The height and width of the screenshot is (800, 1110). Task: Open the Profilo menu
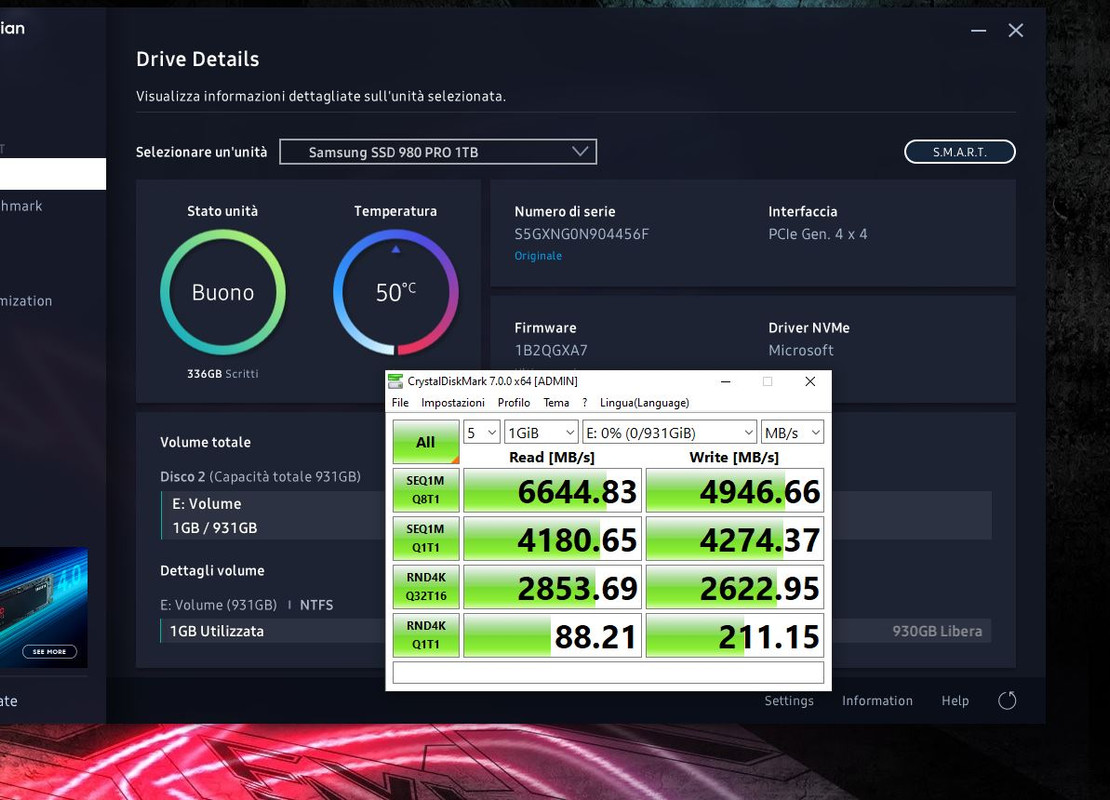click(514, 403)
